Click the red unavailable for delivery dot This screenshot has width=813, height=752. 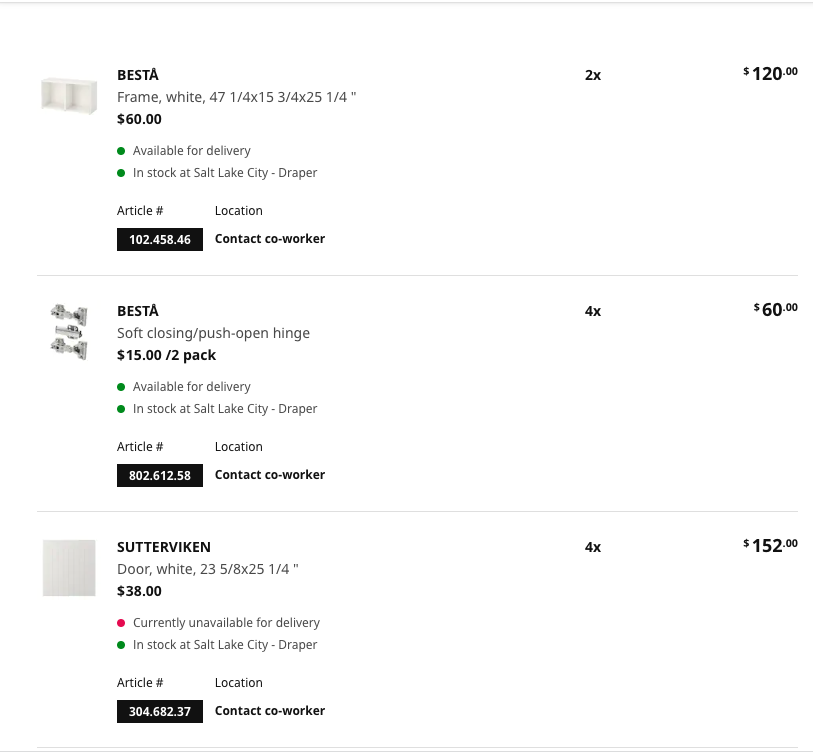pyautogui.click(x=121, y=623)
